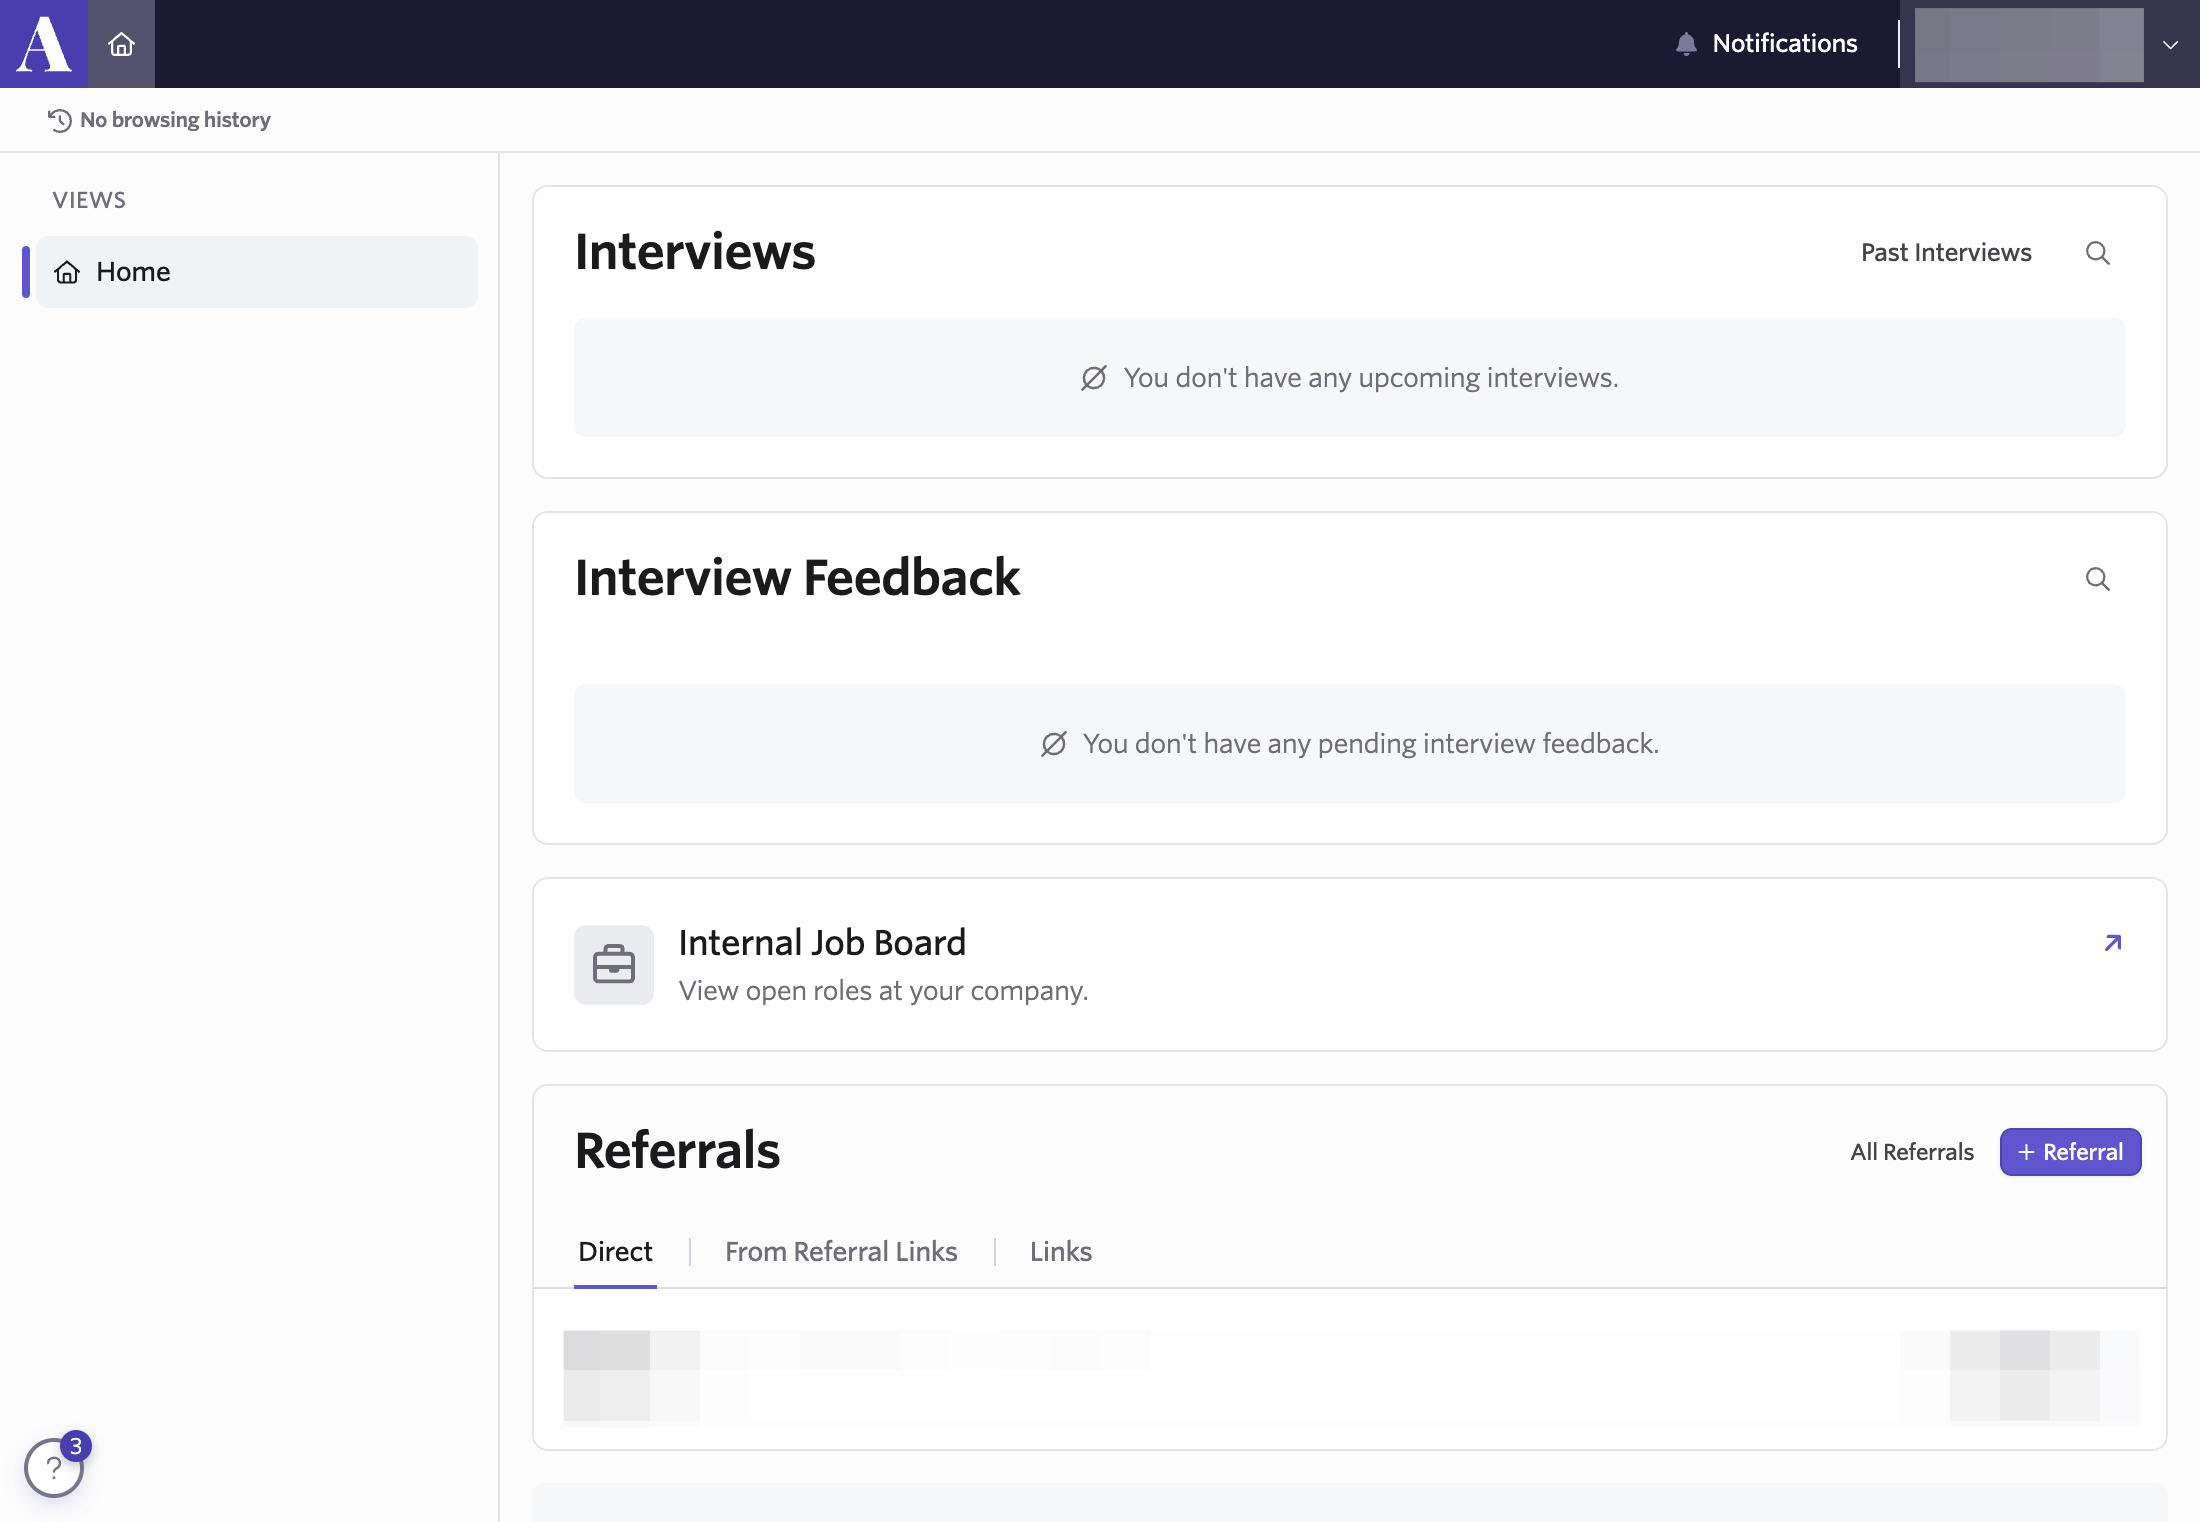
Task: View All Referrals link
Action: (1912, 1152)
